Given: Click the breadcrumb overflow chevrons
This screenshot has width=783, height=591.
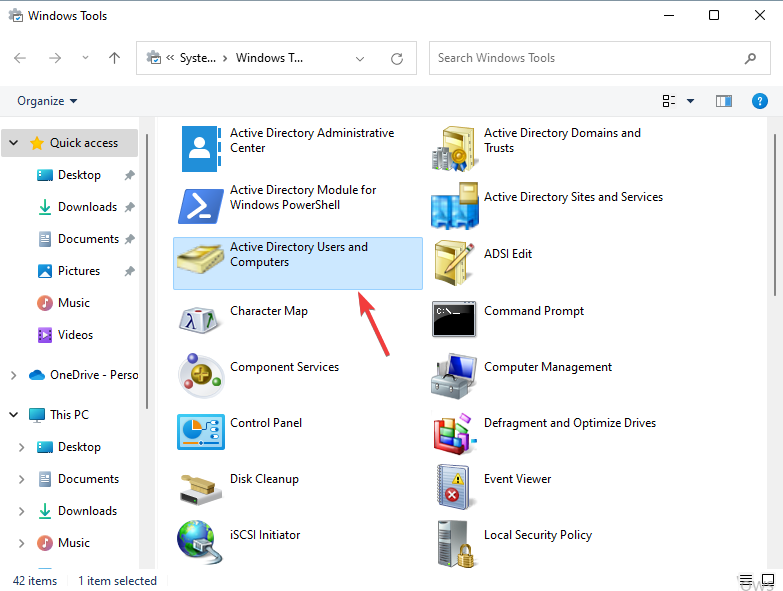Looking at the screenshot, I should 170,58.
